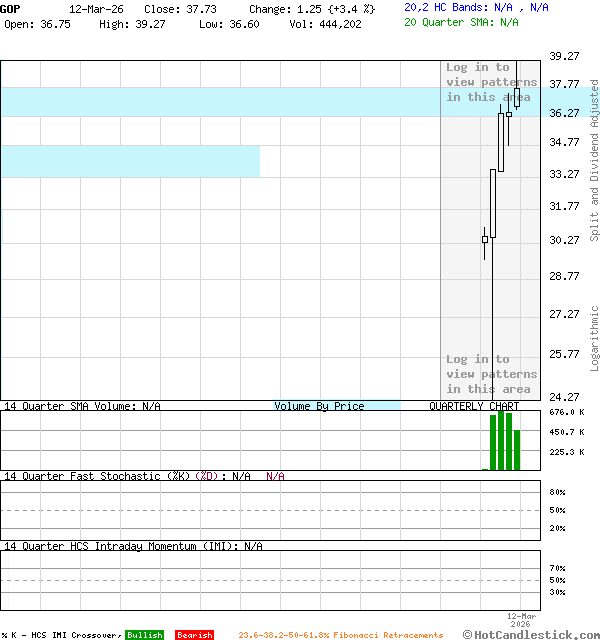Click the small doji candlestick near 30.27
The width and height of the screenshot is (600, 640).
pos(485,240)
